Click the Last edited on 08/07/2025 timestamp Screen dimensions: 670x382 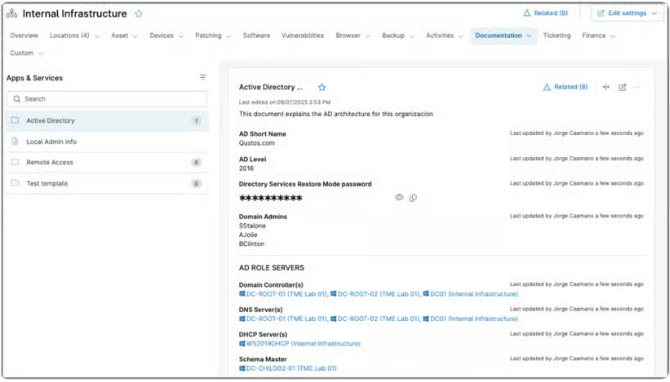[x=285, y=102]
